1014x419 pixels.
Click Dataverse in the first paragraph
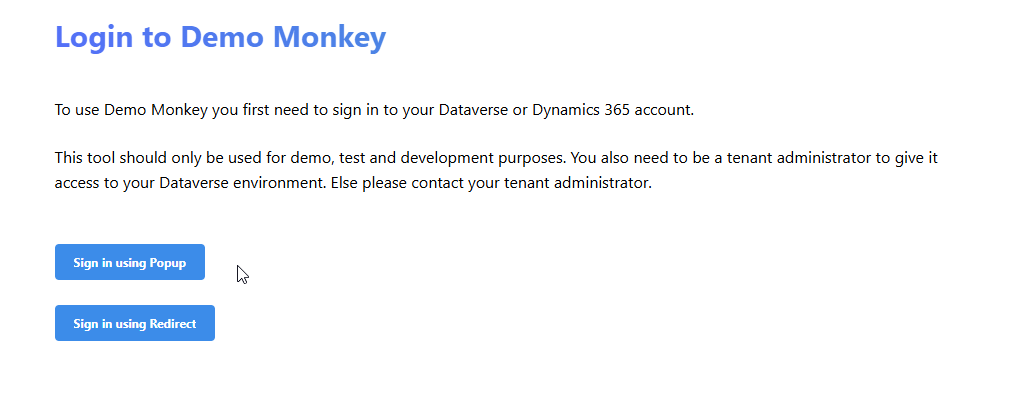(x=473, y=110)
